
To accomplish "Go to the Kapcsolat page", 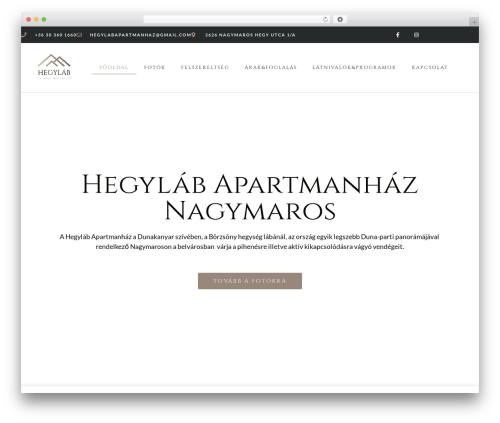I will pos(429,67).
